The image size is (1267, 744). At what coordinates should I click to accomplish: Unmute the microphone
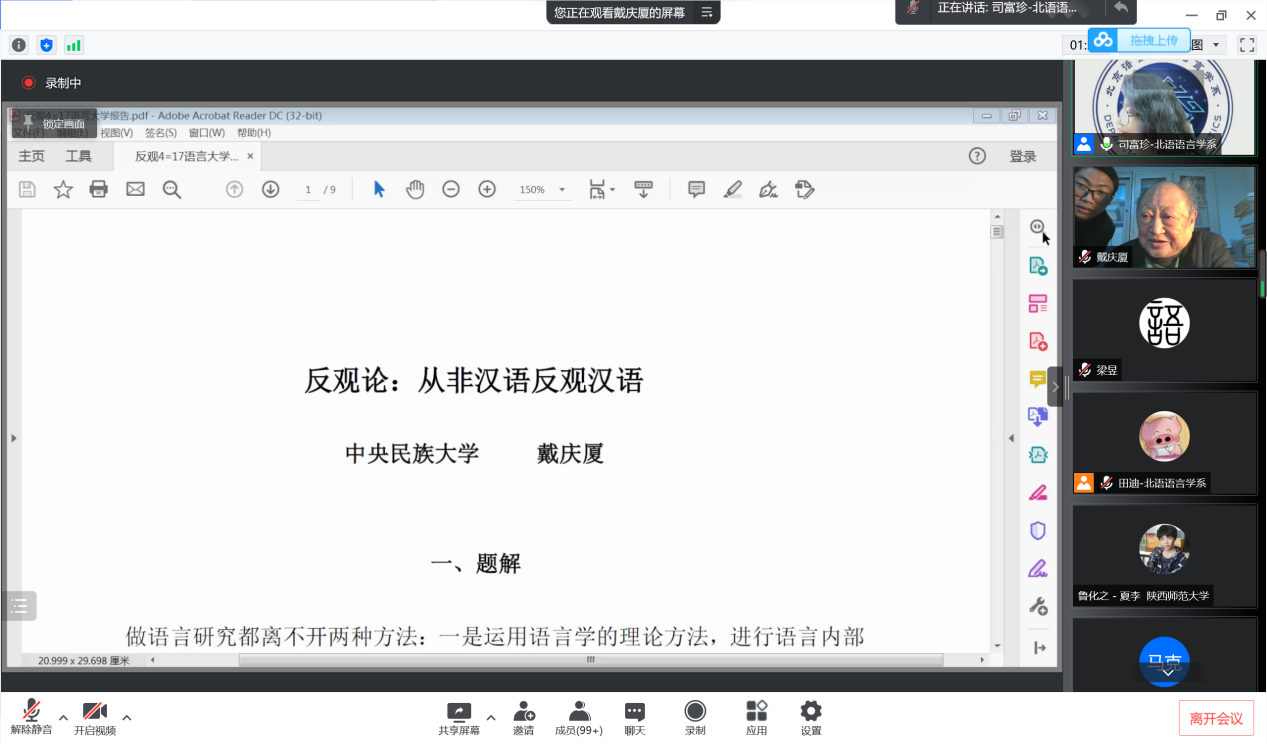(x=32, y=712)
